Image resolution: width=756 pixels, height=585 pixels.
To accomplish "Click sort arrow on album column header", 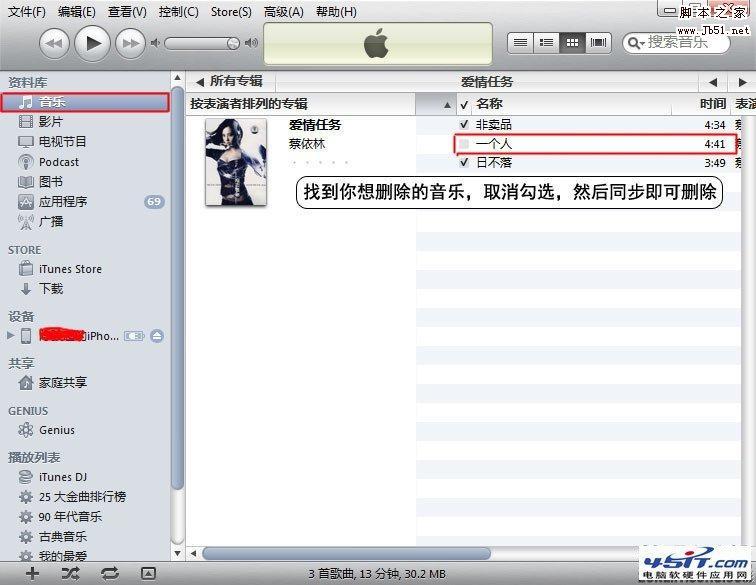I will 447,104.
